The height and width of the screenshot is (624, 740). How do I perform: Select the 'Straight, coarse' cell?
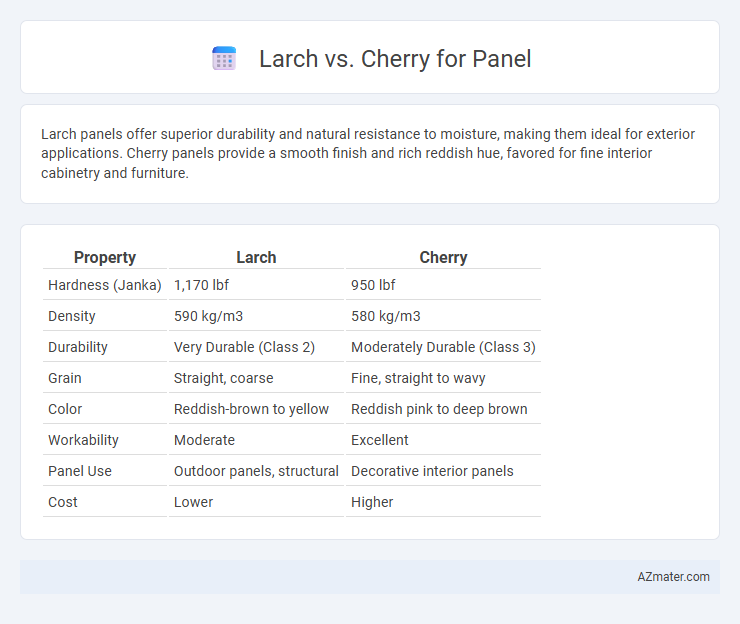pos(256,378)
